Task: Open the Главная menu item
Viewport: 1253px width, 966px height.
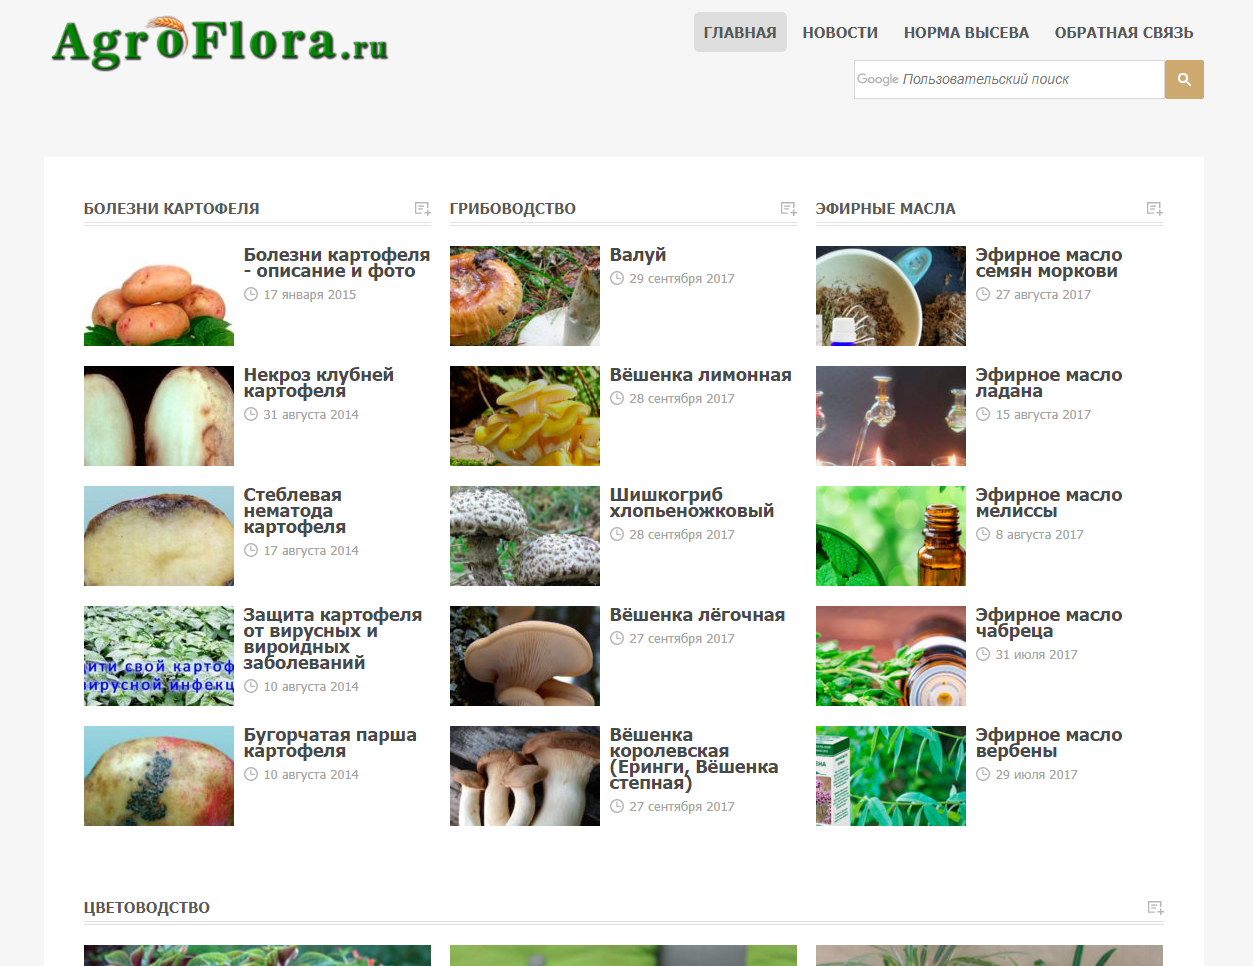Action: tap(740, 32)
